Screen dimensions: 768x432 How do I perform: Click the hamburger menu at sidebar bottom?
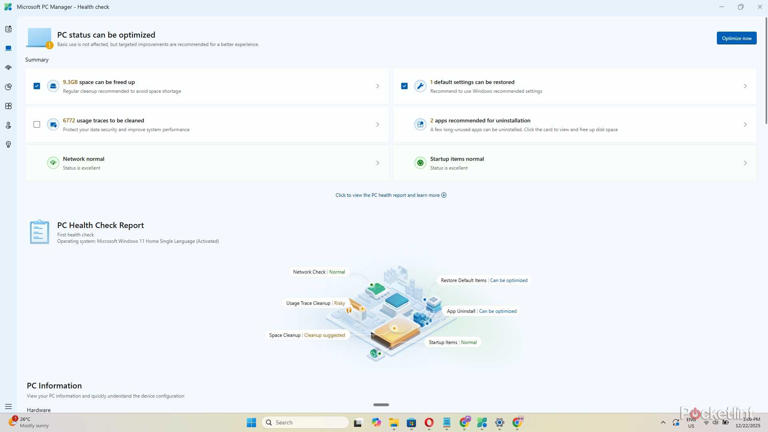click(8, 407)
